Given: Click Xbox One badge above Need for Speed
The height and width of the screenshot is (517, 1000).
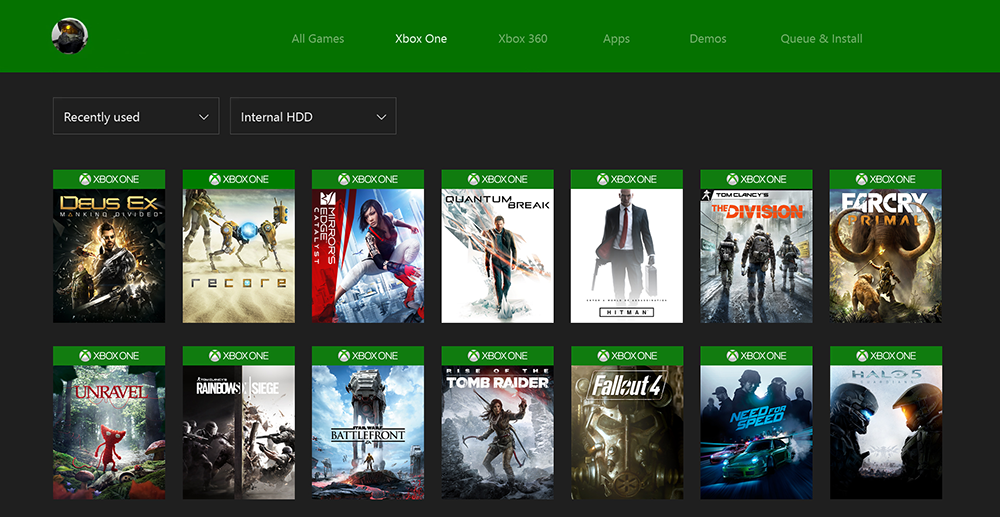Looking at the screenshot, I should coord(756,356).
